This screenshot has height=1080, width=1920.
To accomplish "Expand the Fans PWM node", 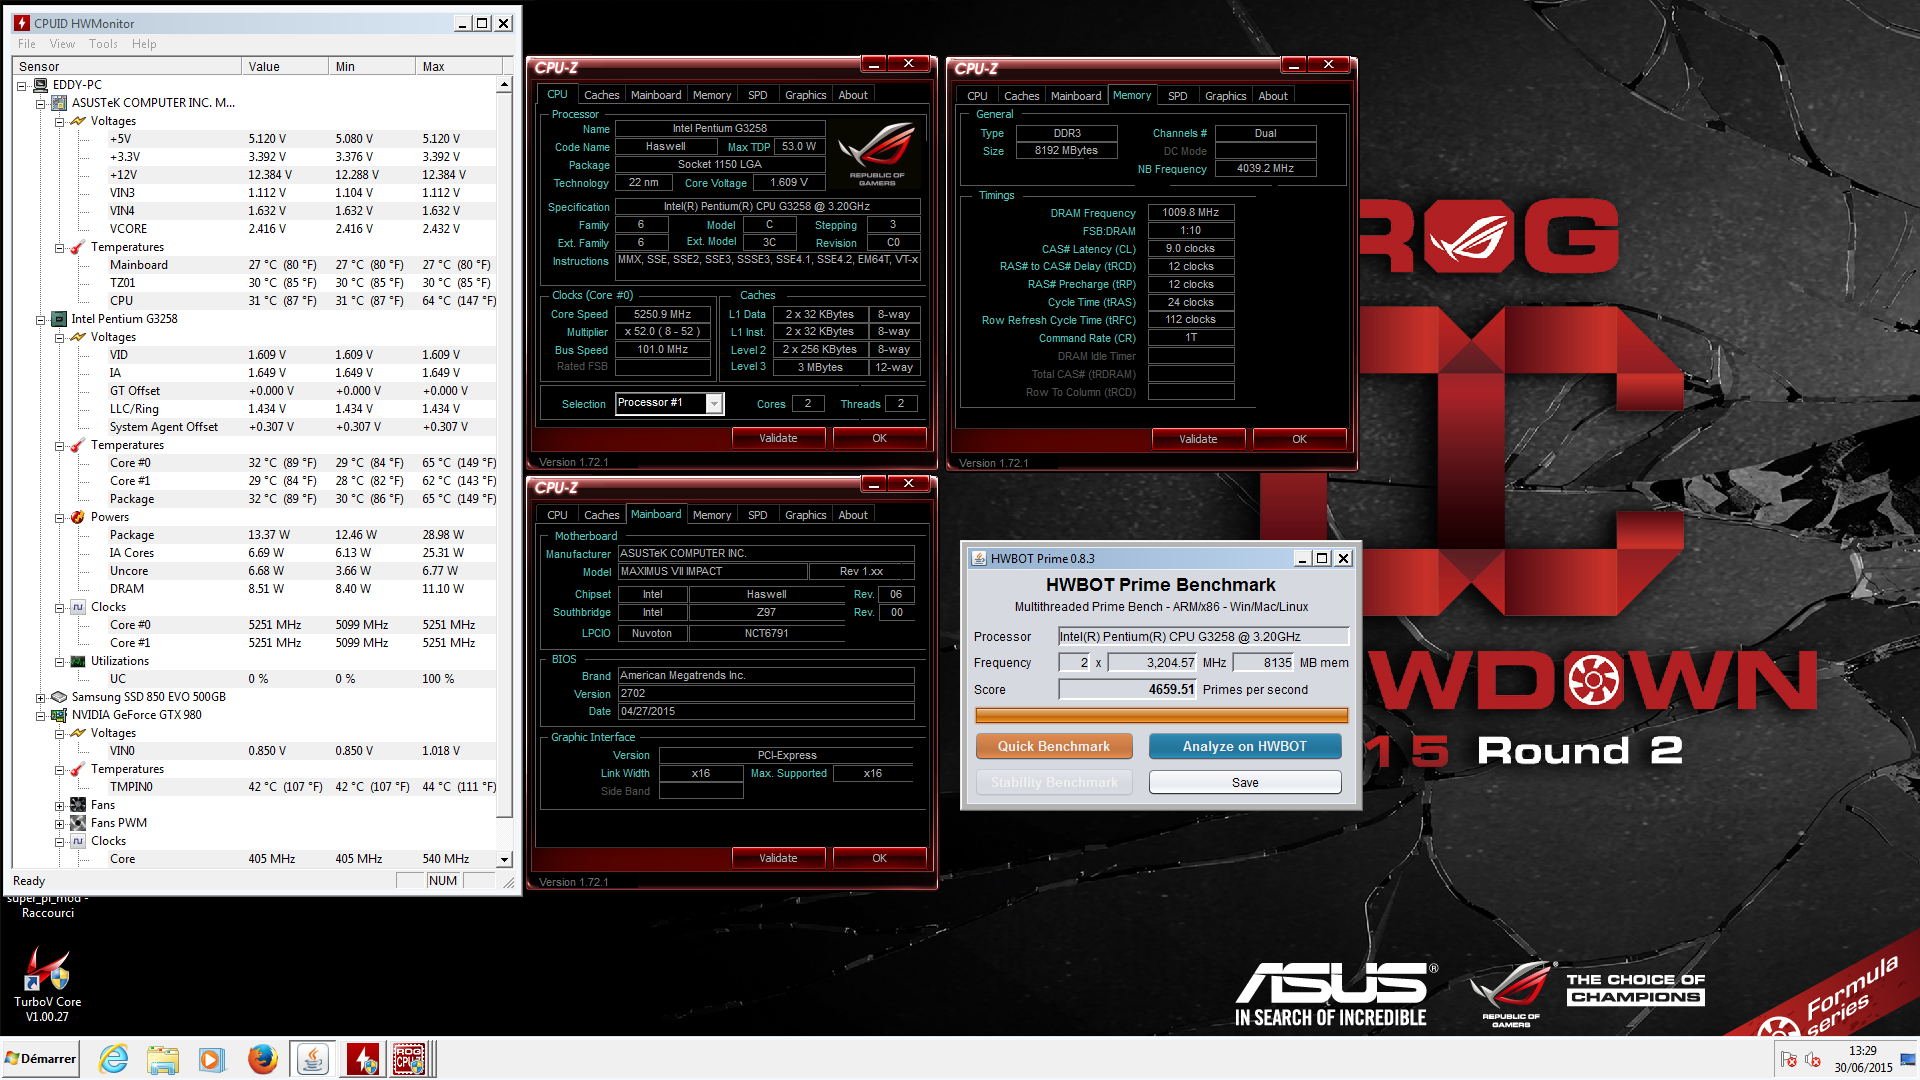I will 60,824.
